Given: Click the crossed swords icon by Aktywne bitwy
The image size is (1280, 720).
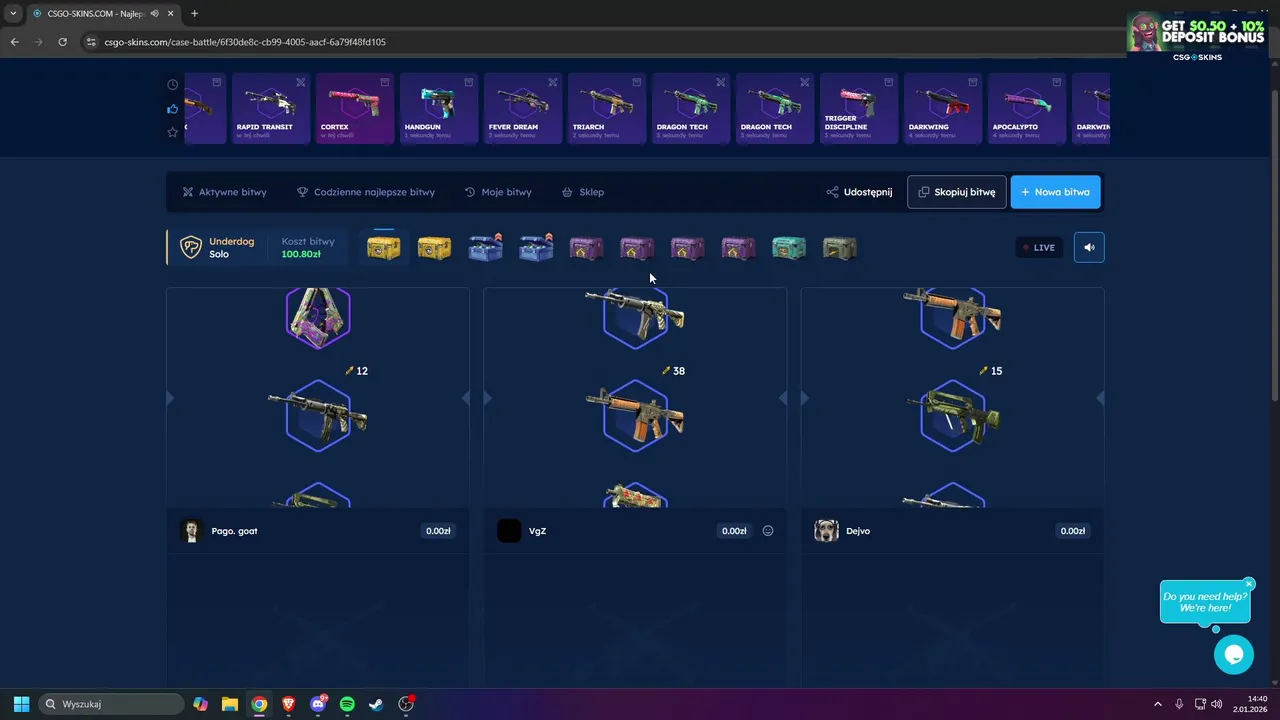Looking at the screenshot, I should click(x=188, y=192).
